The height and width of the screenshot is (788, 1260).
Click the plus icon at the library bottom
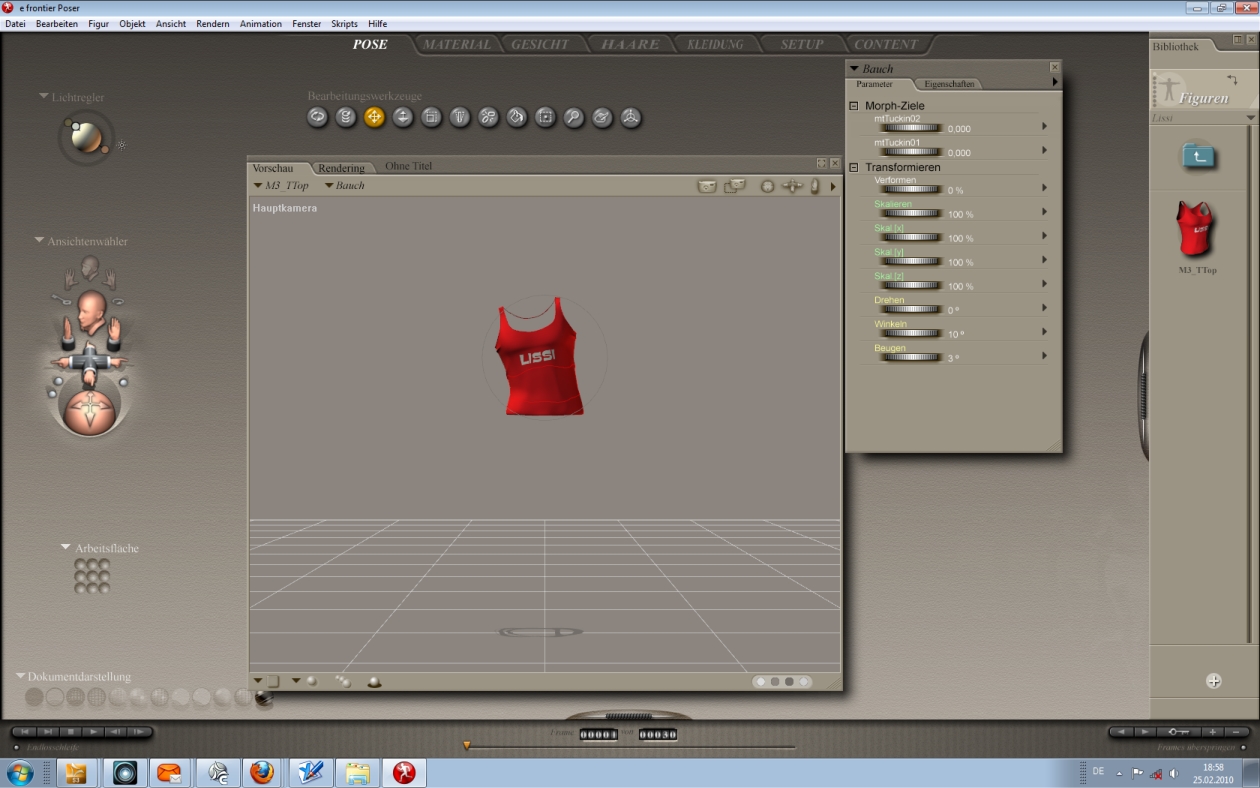(x=1214, y=681)
